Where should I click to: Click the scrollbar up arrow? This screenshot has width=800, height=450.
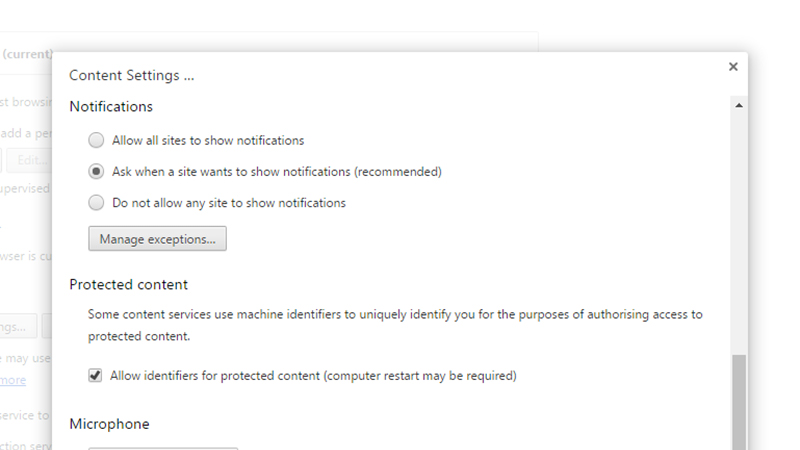[x=739, y=106]
